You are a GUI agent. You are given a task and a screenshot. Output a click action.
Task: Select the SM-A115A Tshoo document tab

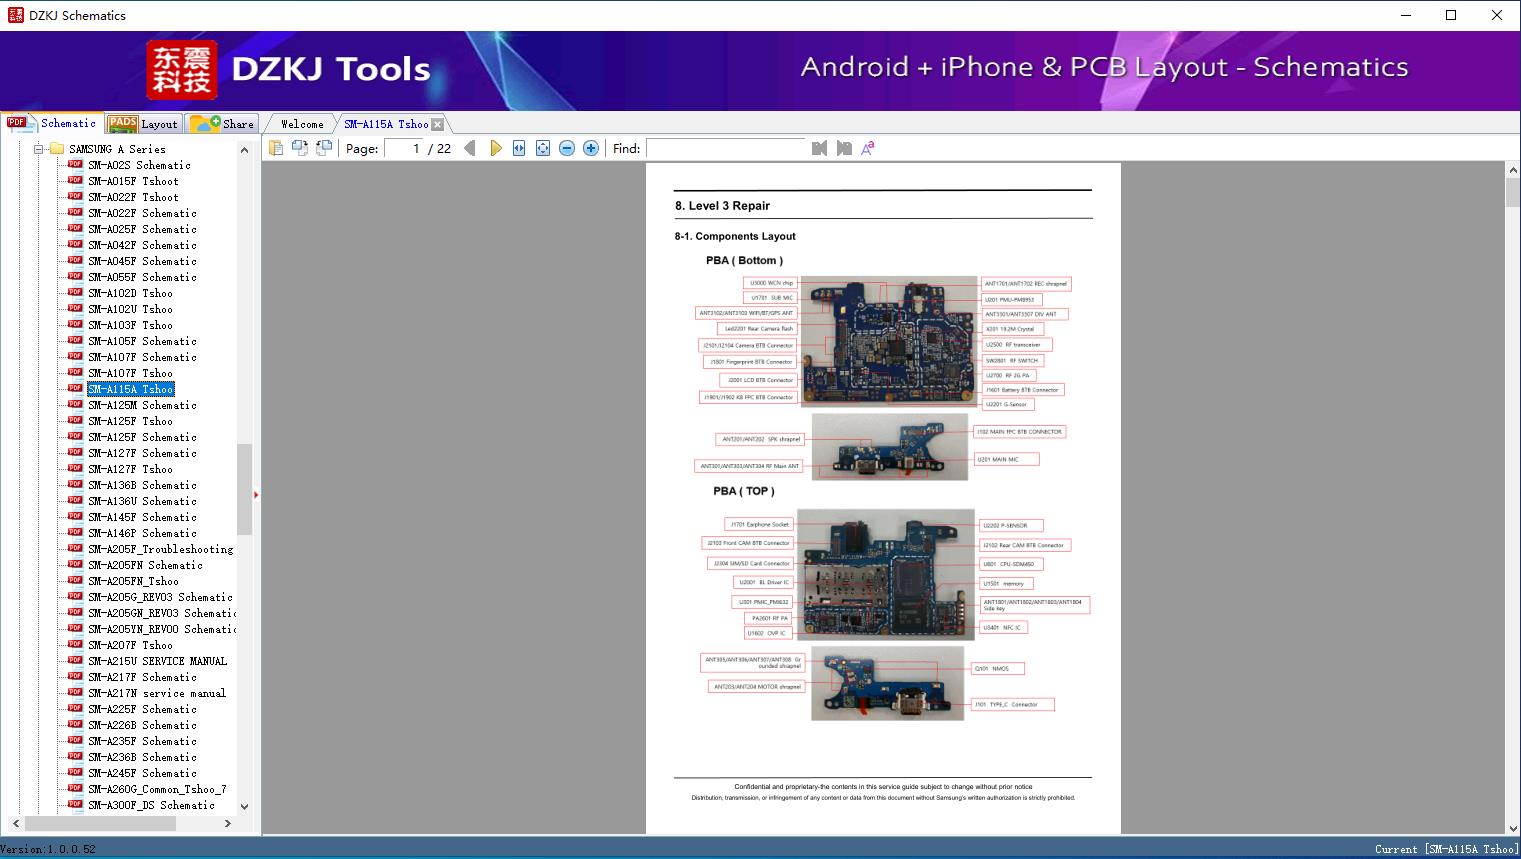click(x=386, y=124)
